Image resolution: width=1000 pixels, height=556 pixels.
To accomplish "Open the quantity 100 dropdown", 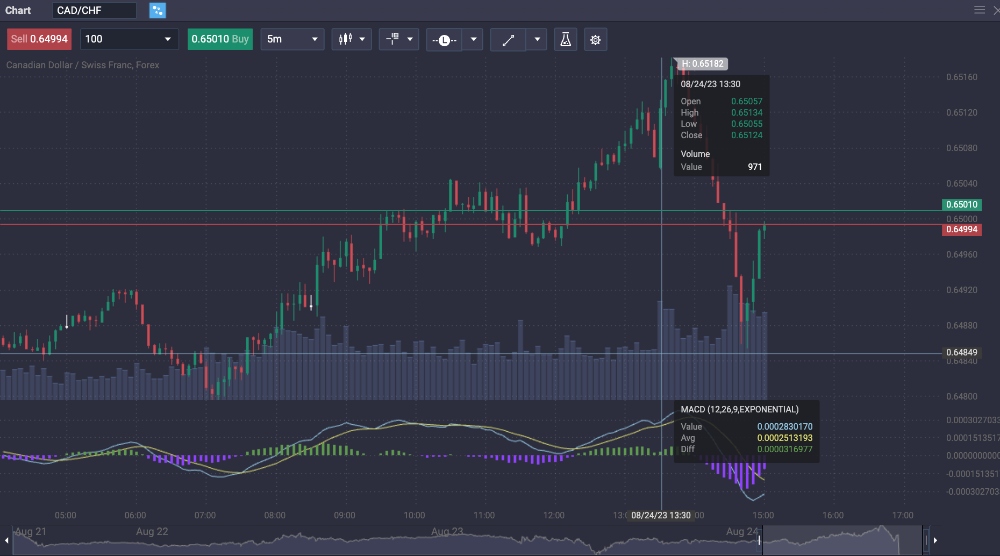I will point(128,39).
